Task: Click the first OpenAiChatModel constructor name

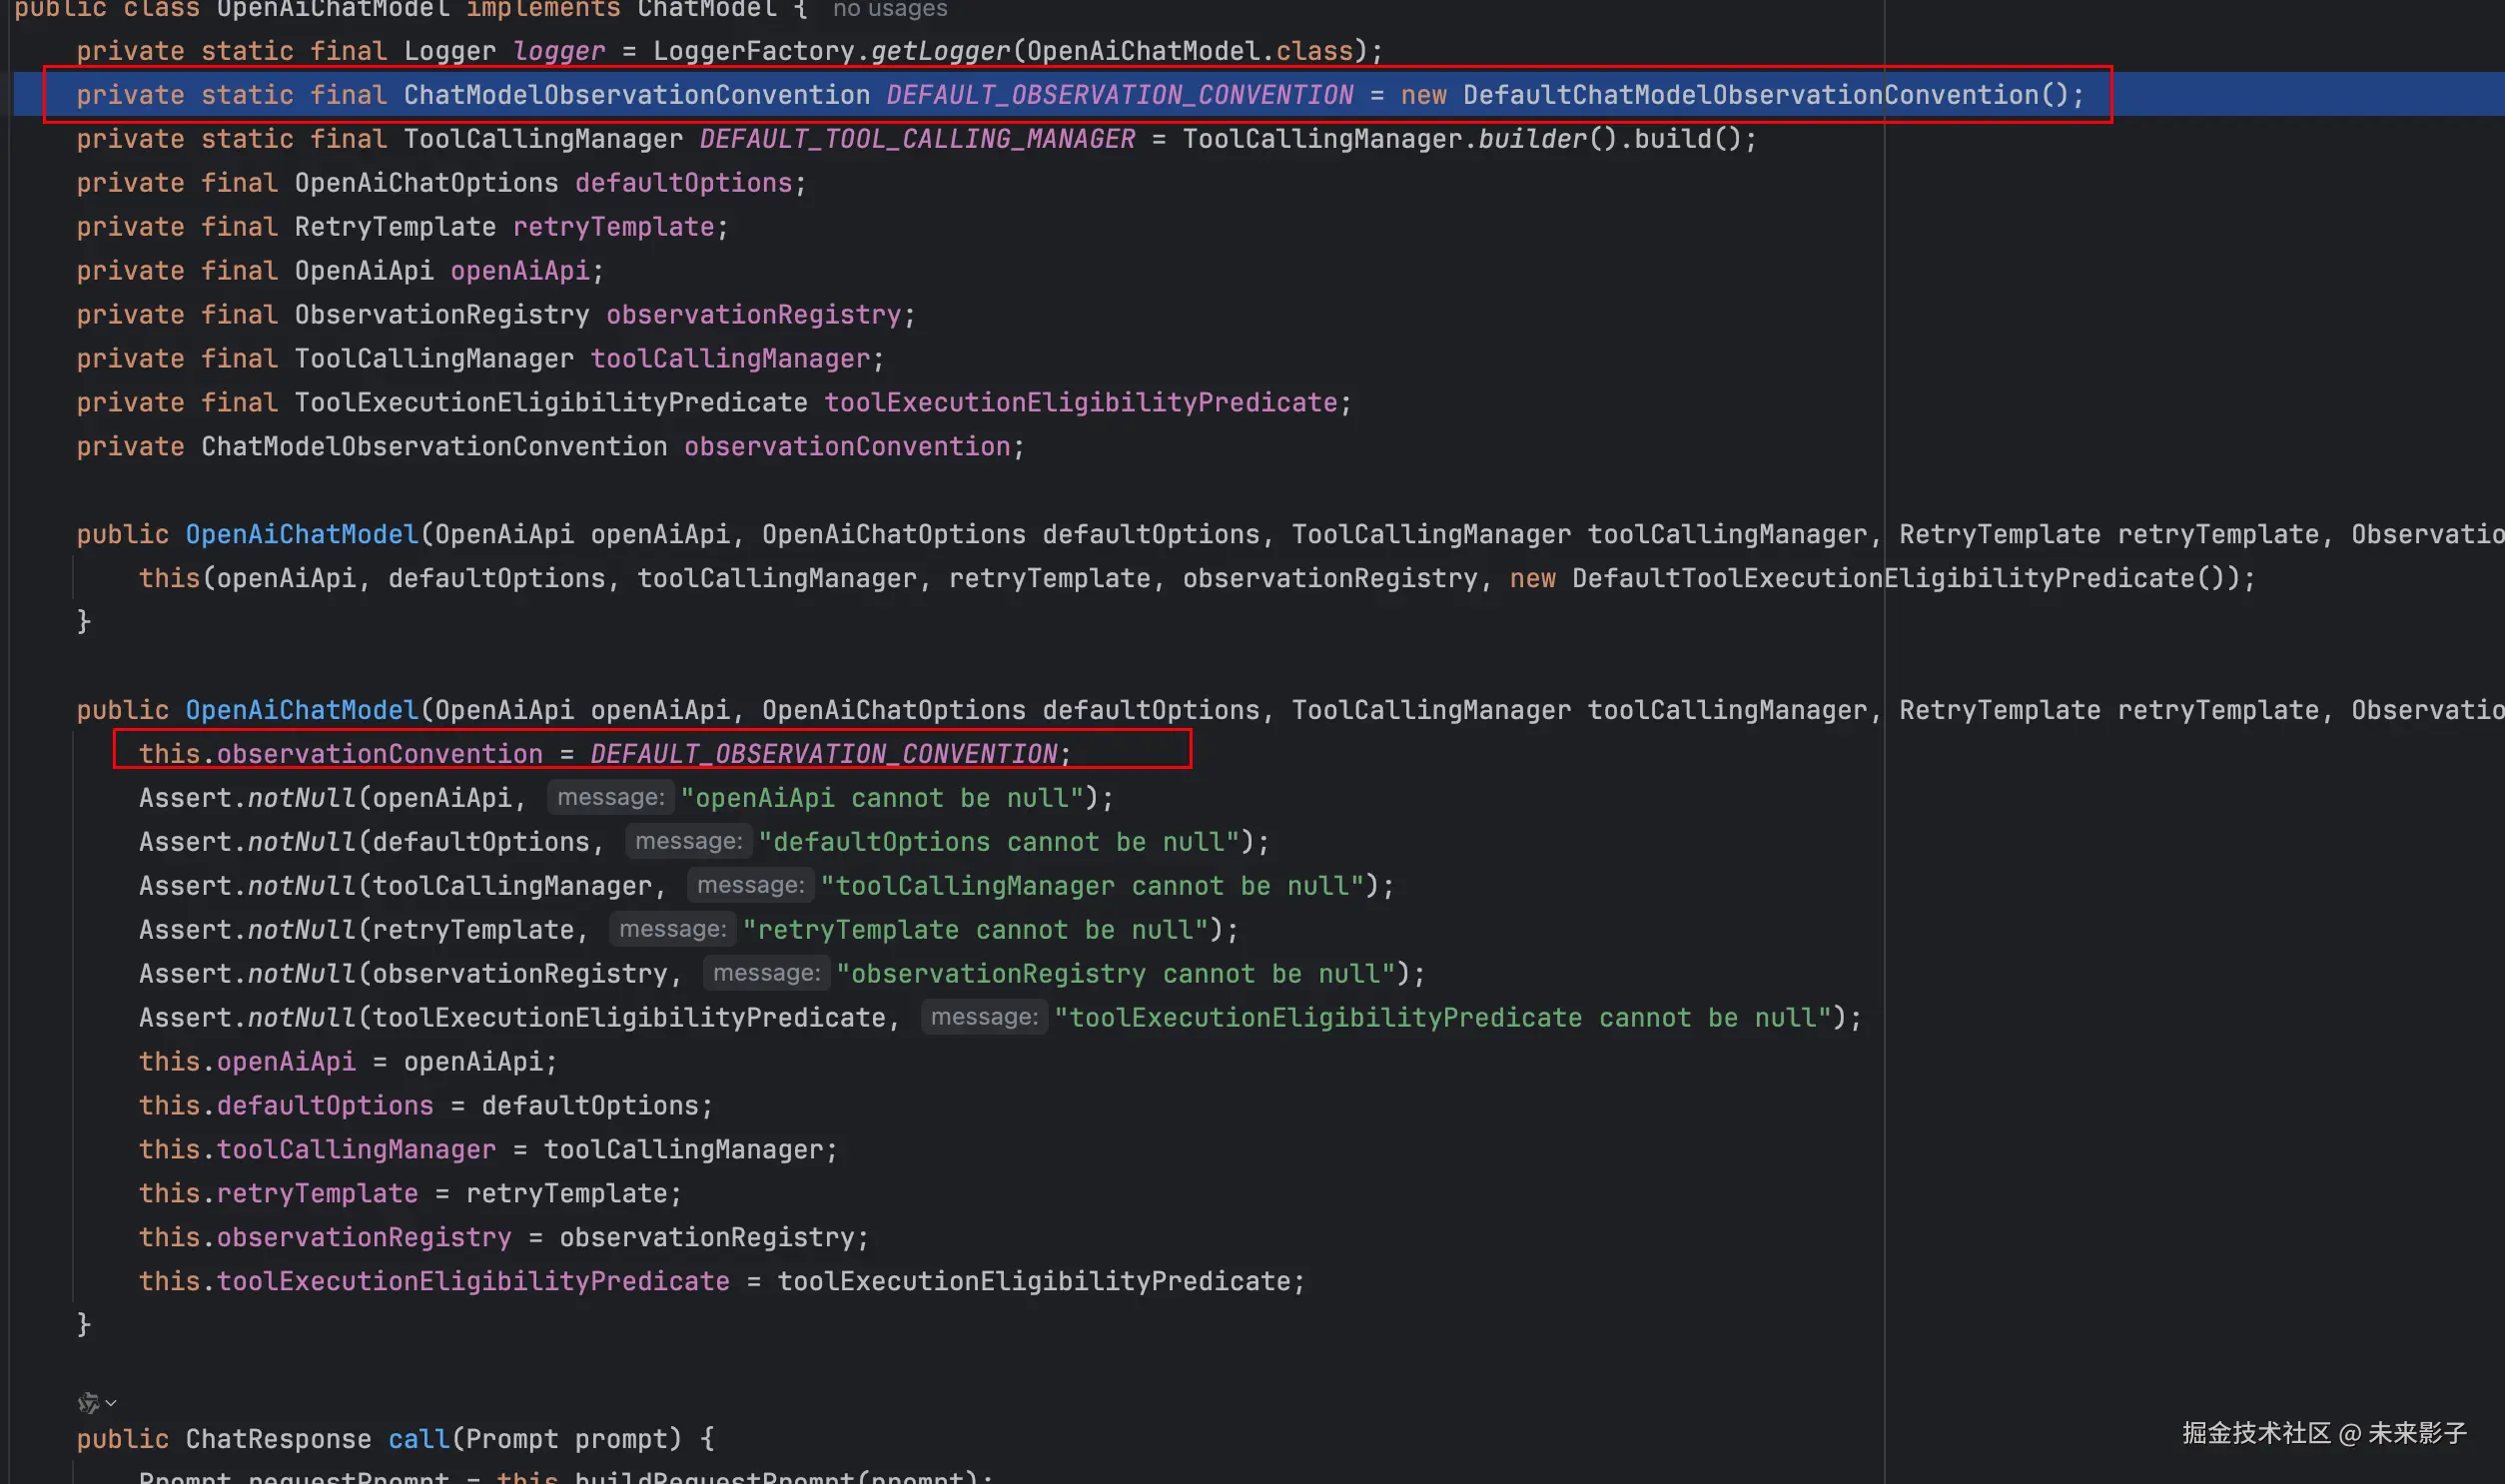Action: pos(301,534)
